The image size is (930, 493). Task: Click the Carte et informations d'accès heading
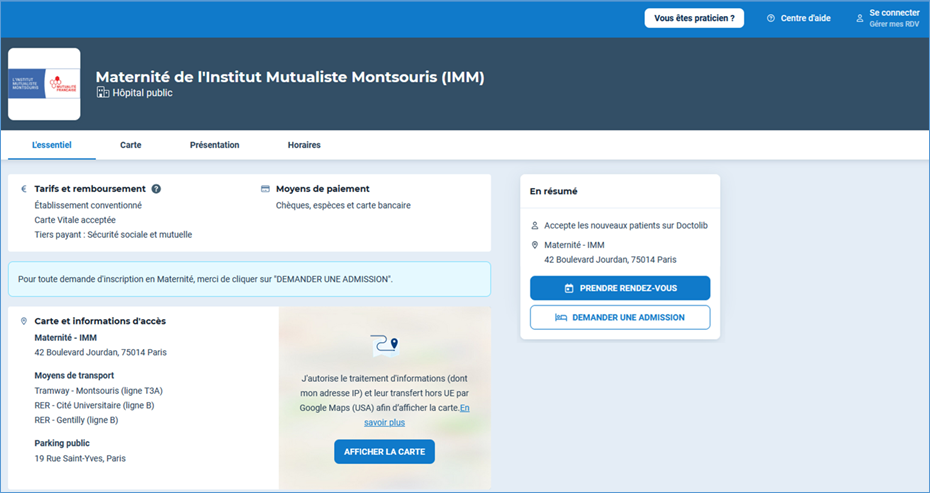[x=100, y=321]
